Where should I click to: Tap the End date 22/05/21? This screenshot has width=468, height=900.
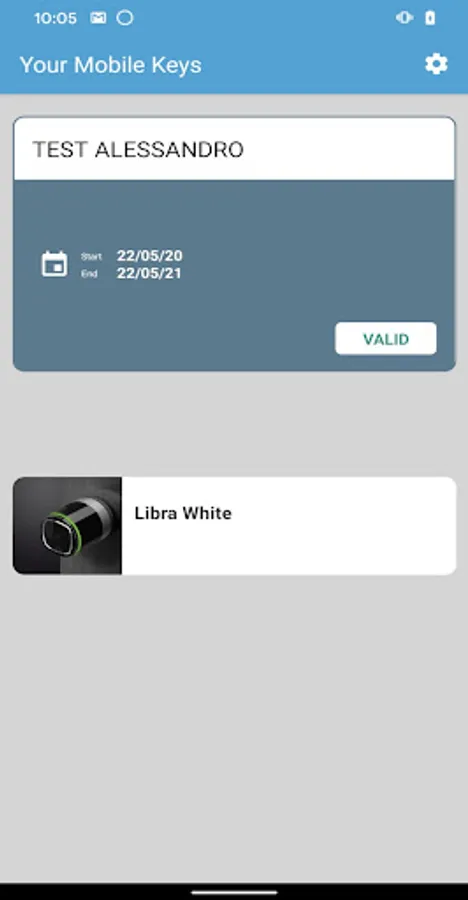point(149,273)
